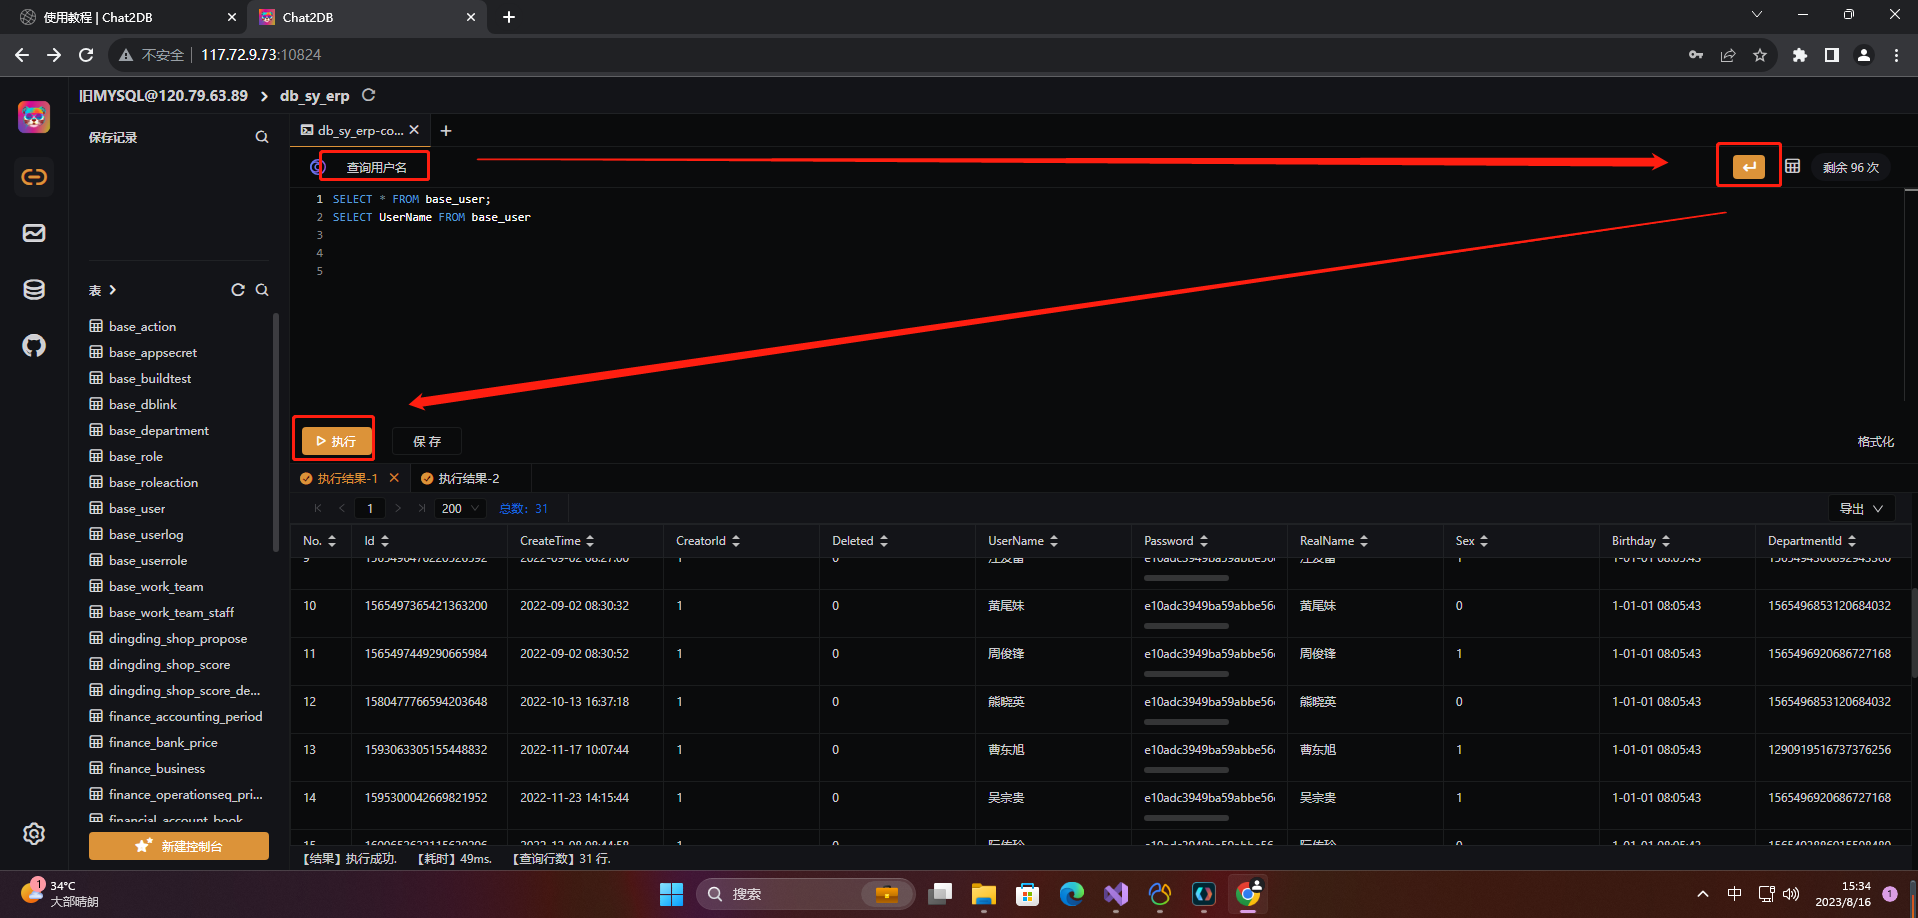Open File Explorer from the taskbar
This screenshot has width=1918, height=918.
click(x=984, y=894)
